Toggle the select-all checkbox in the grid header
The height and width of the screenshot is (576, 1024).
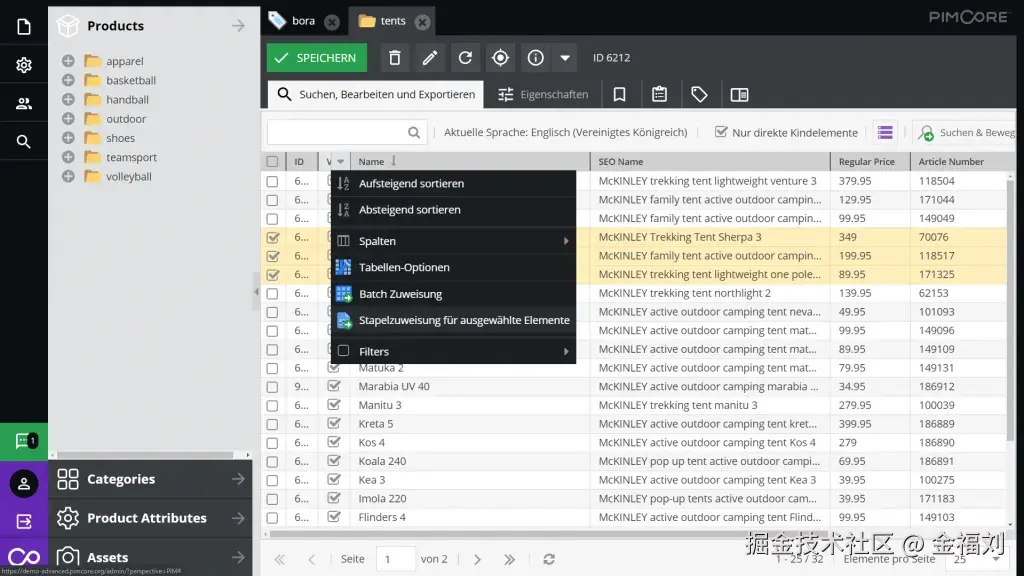point(272,161)
